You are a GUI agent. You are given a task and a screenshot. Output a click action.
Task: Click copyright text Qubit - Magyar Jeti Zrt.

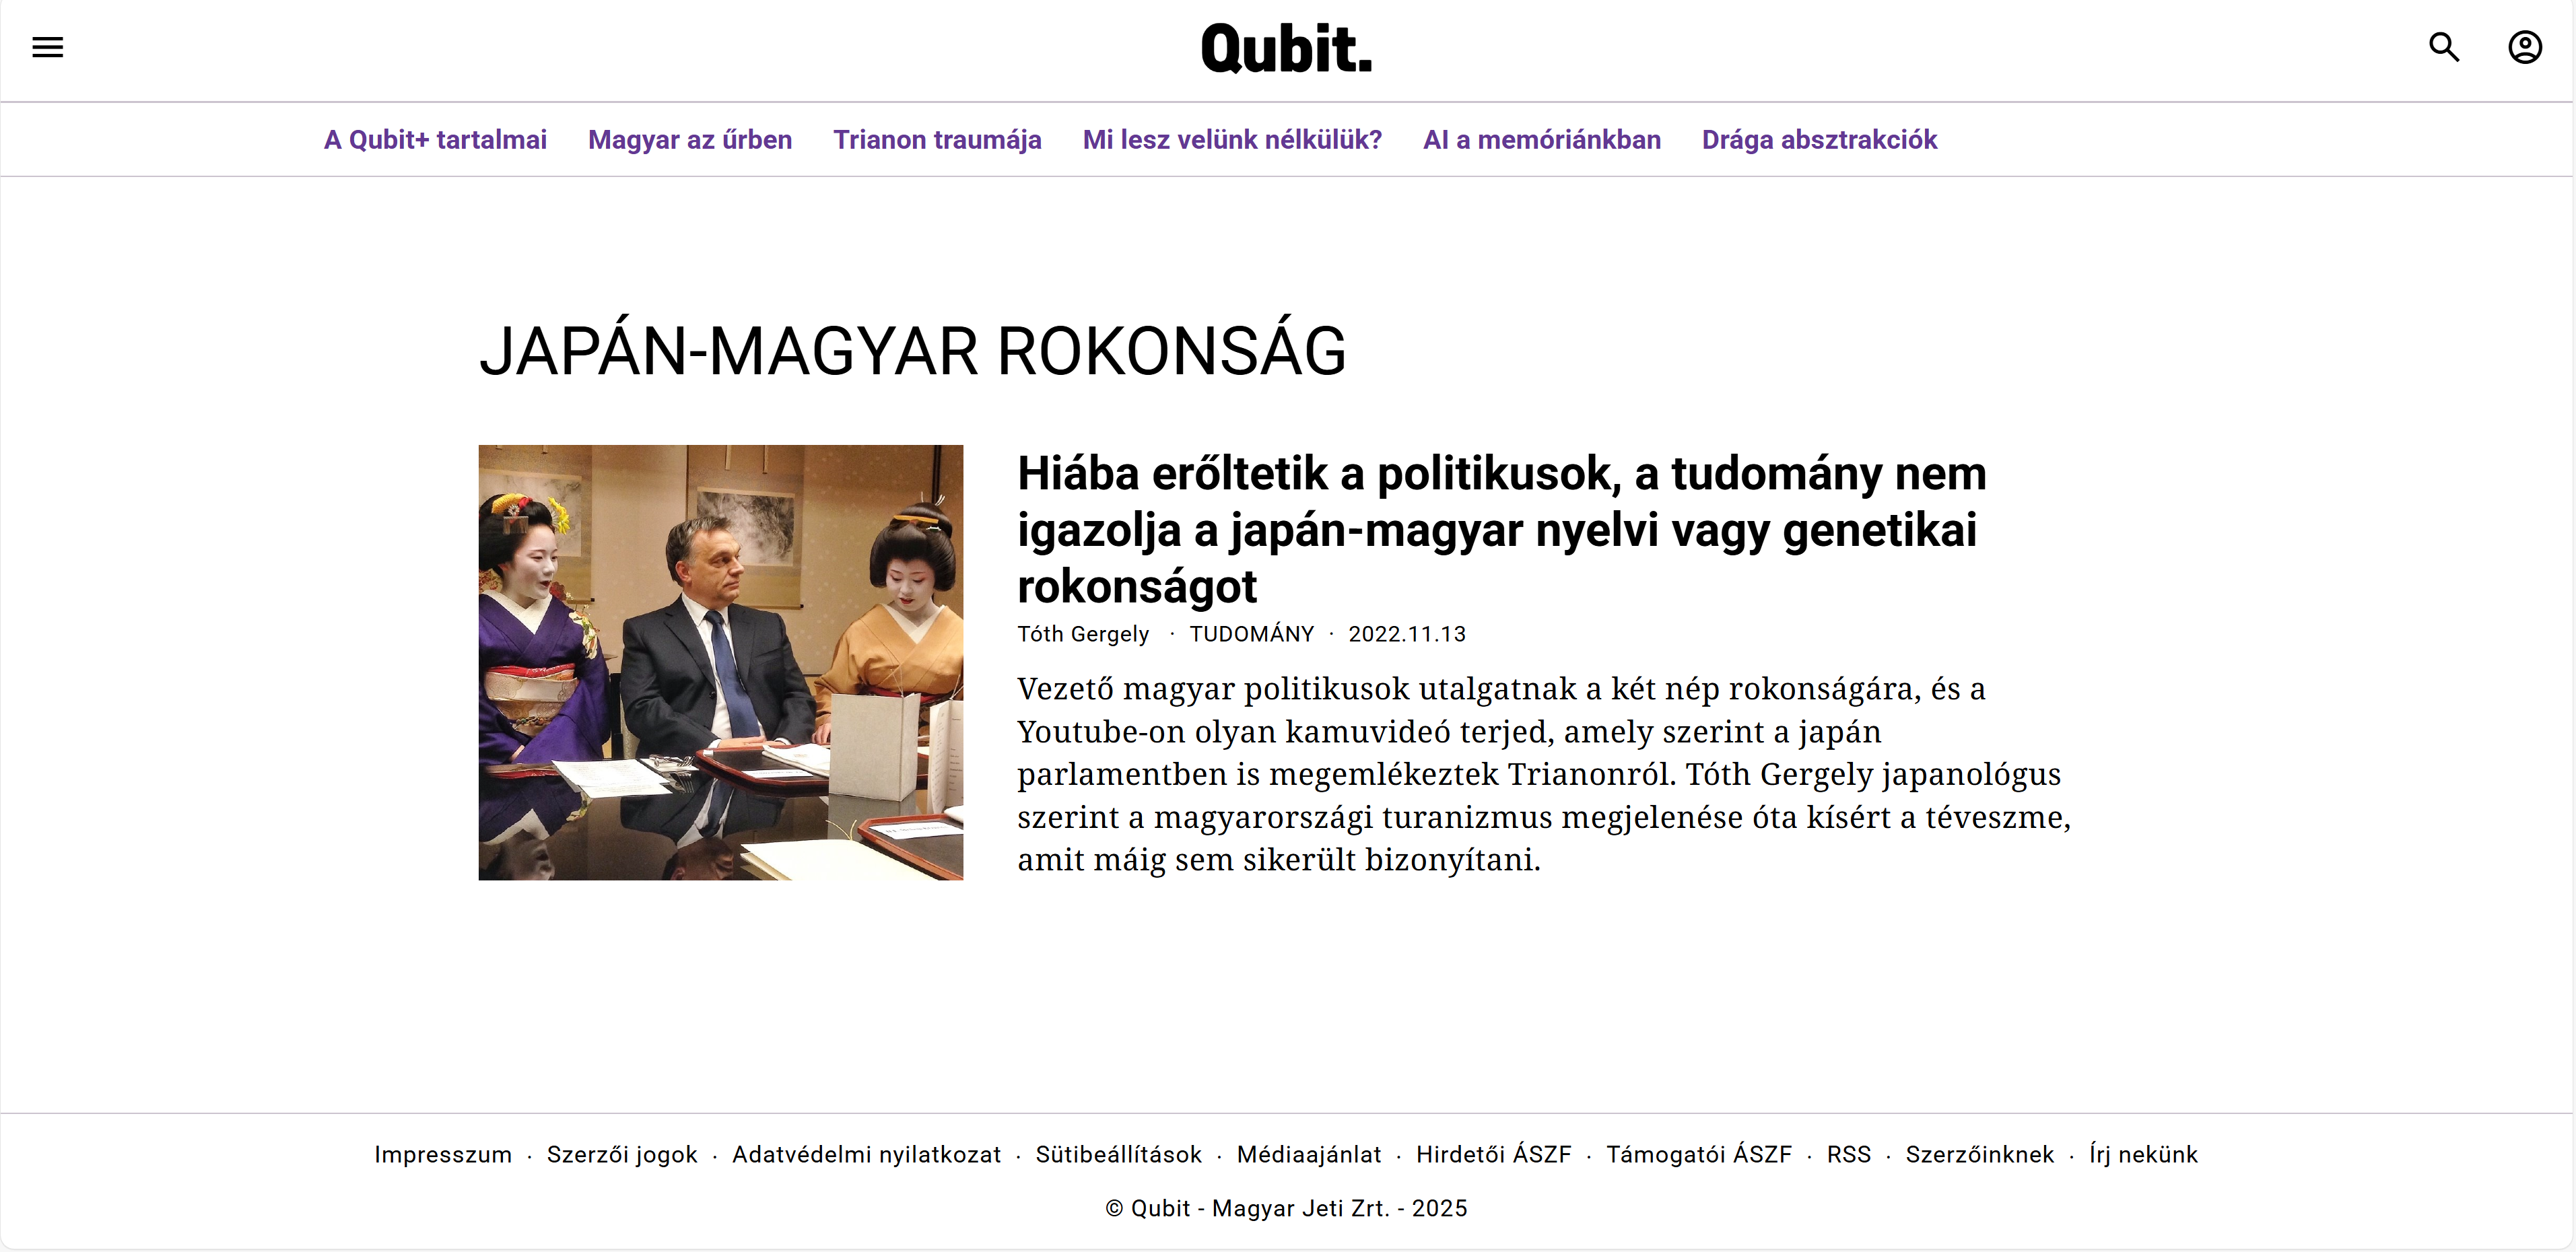tap(1286, 1208)
